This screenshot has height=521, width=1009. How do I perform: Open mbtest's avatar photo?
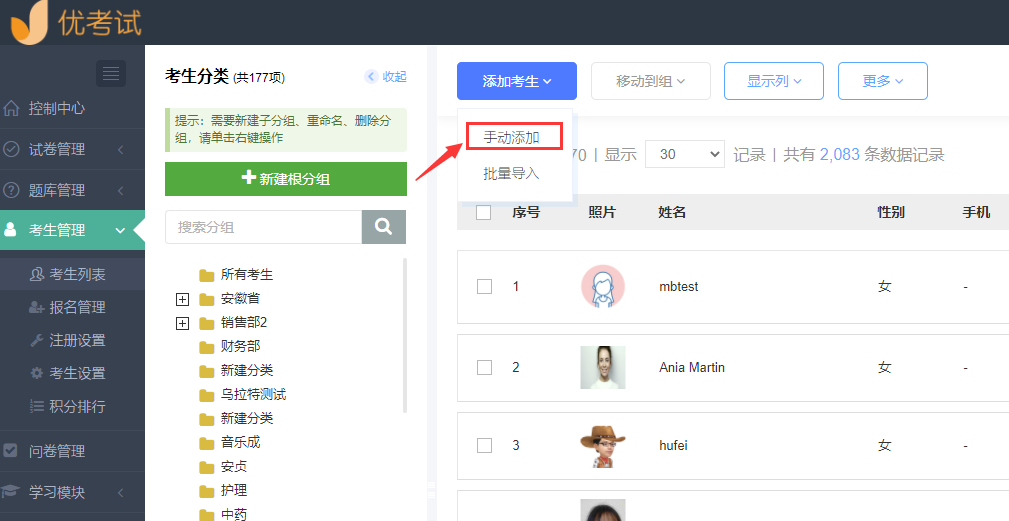point(602,286)
